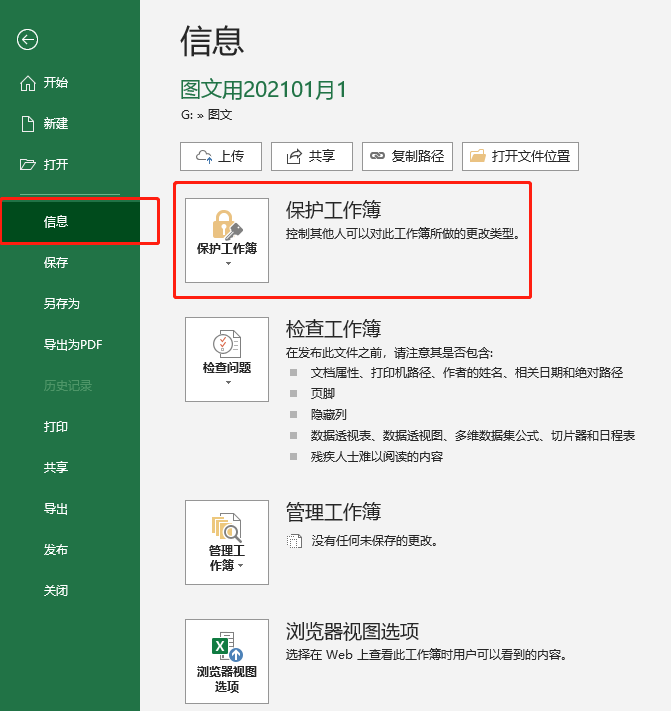Click the magnifier documents icon for 管理工作簿

pos(227,528)
